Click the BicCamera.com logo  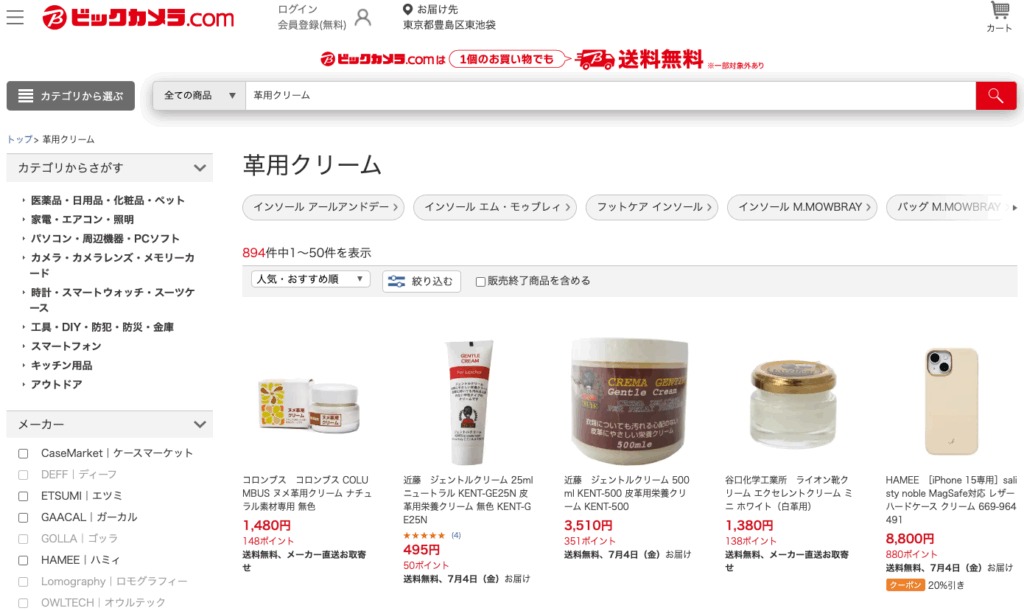click(x=138, y=18)
